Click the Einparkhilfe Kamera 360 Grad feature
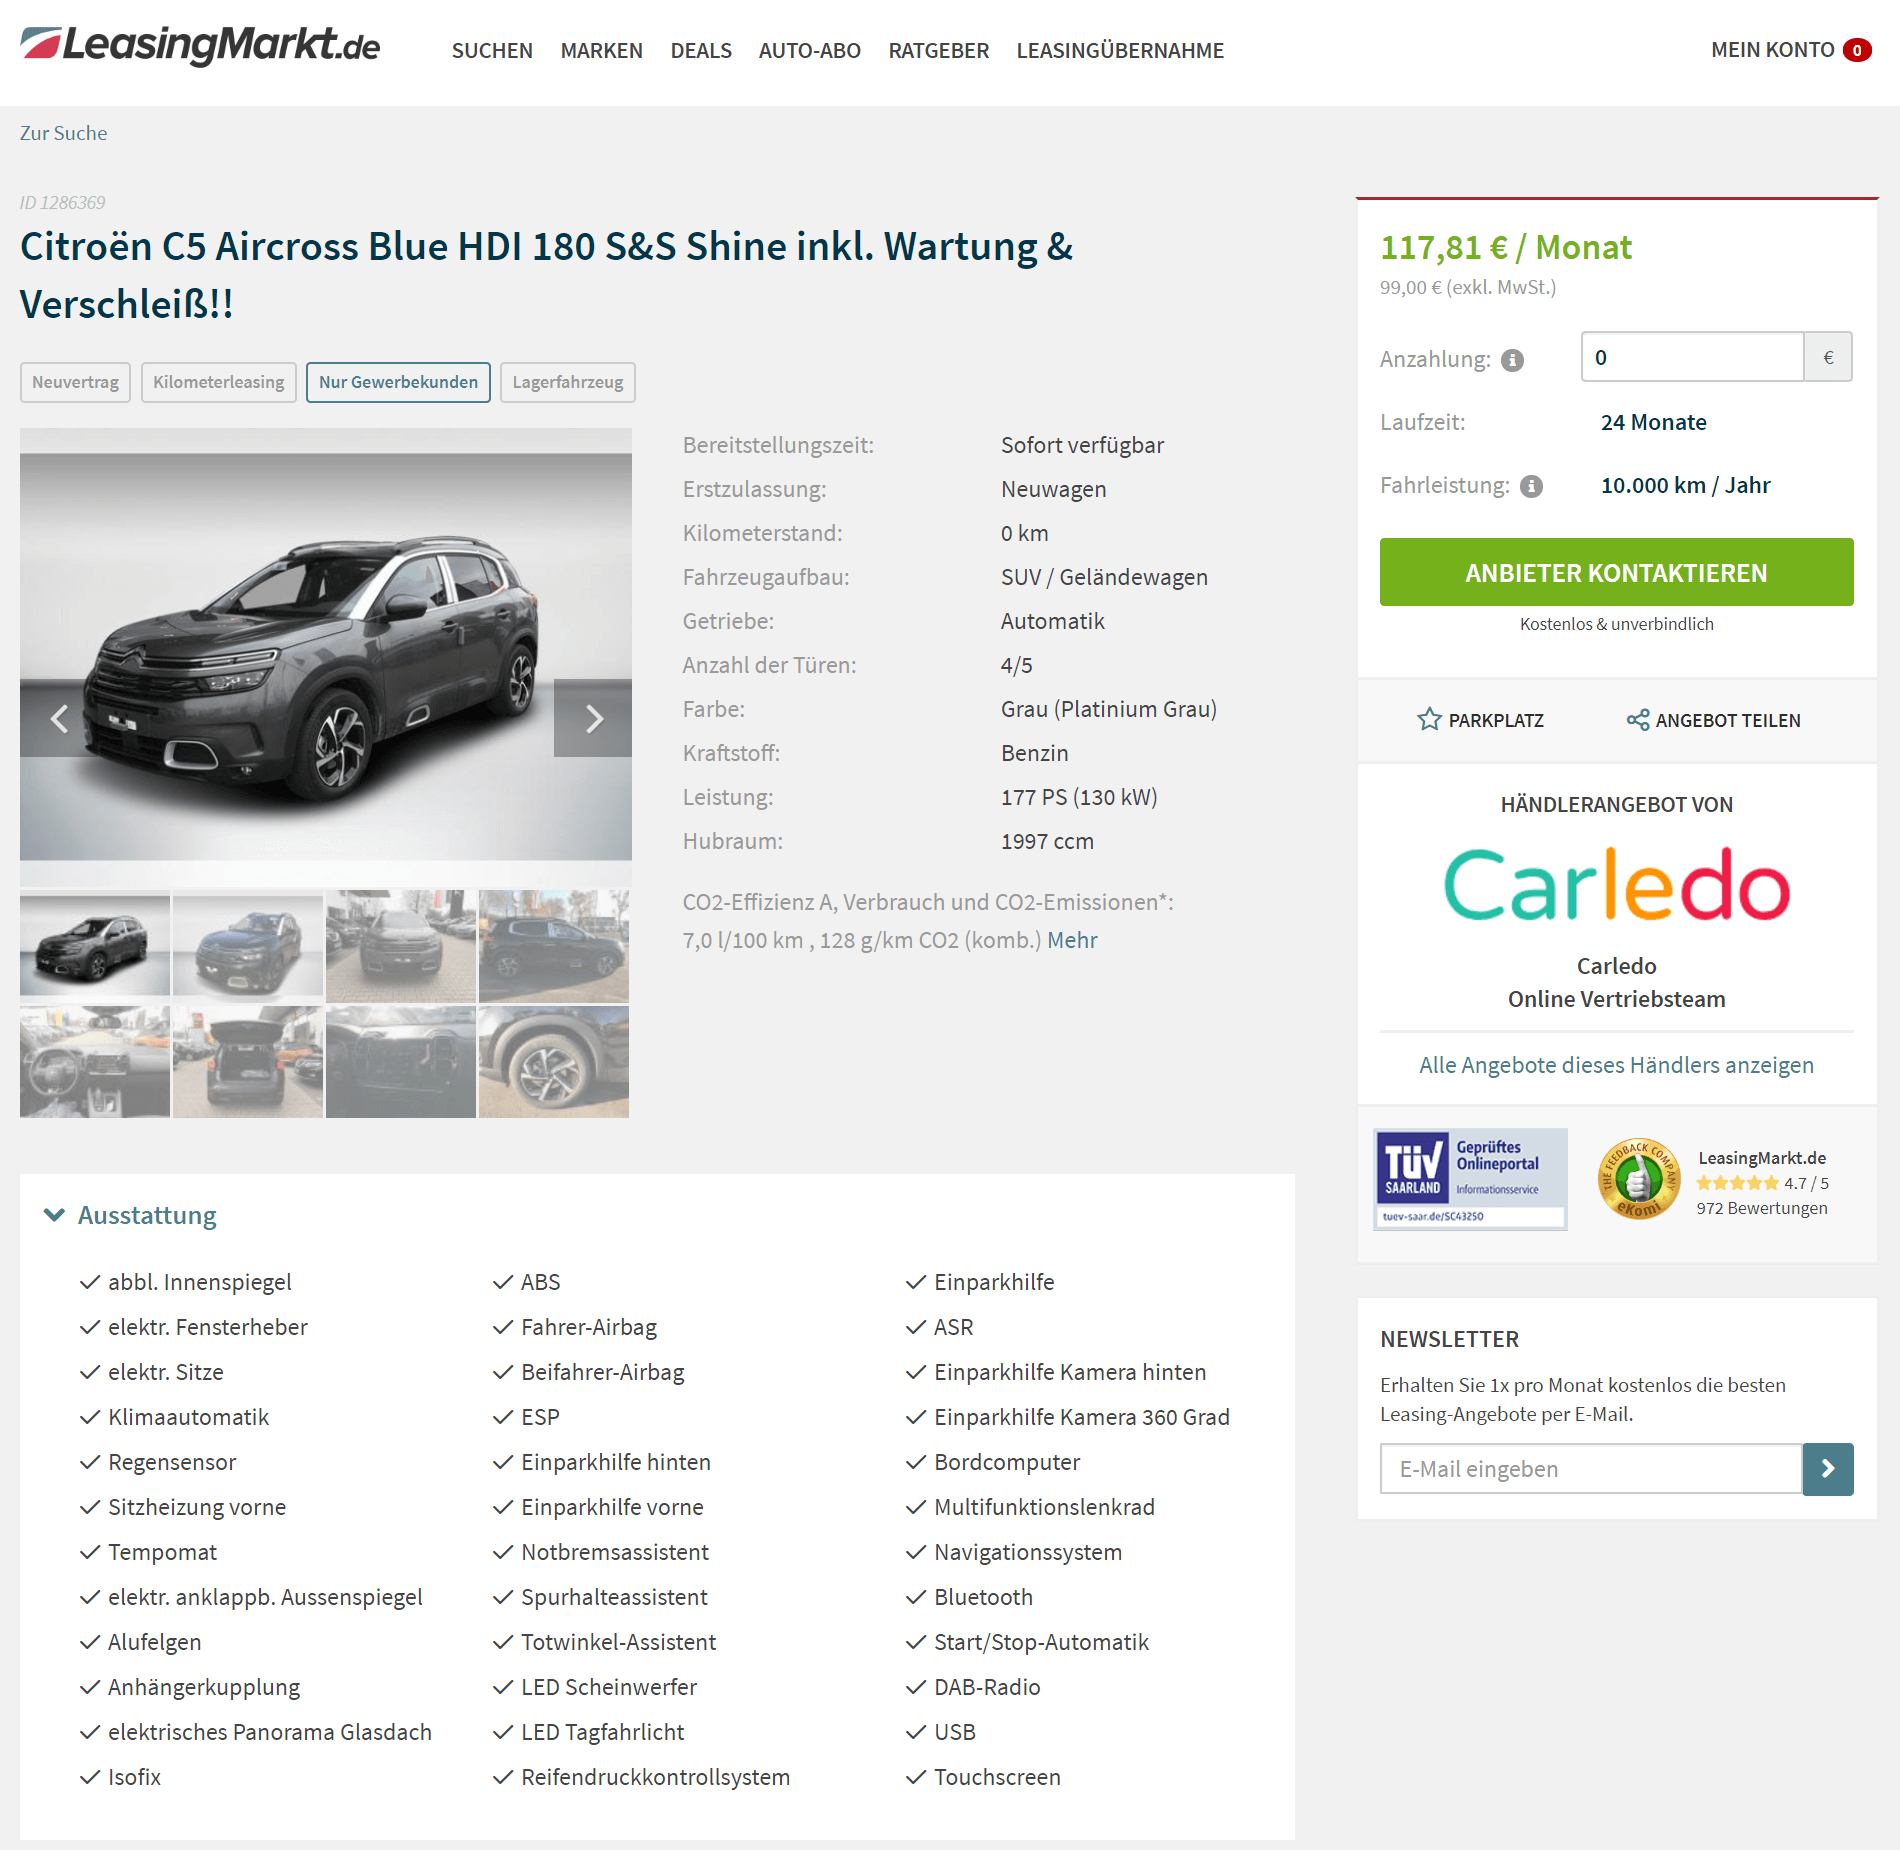The height and width of the screenshot is (1850, 1900). coord(1081,1417)
